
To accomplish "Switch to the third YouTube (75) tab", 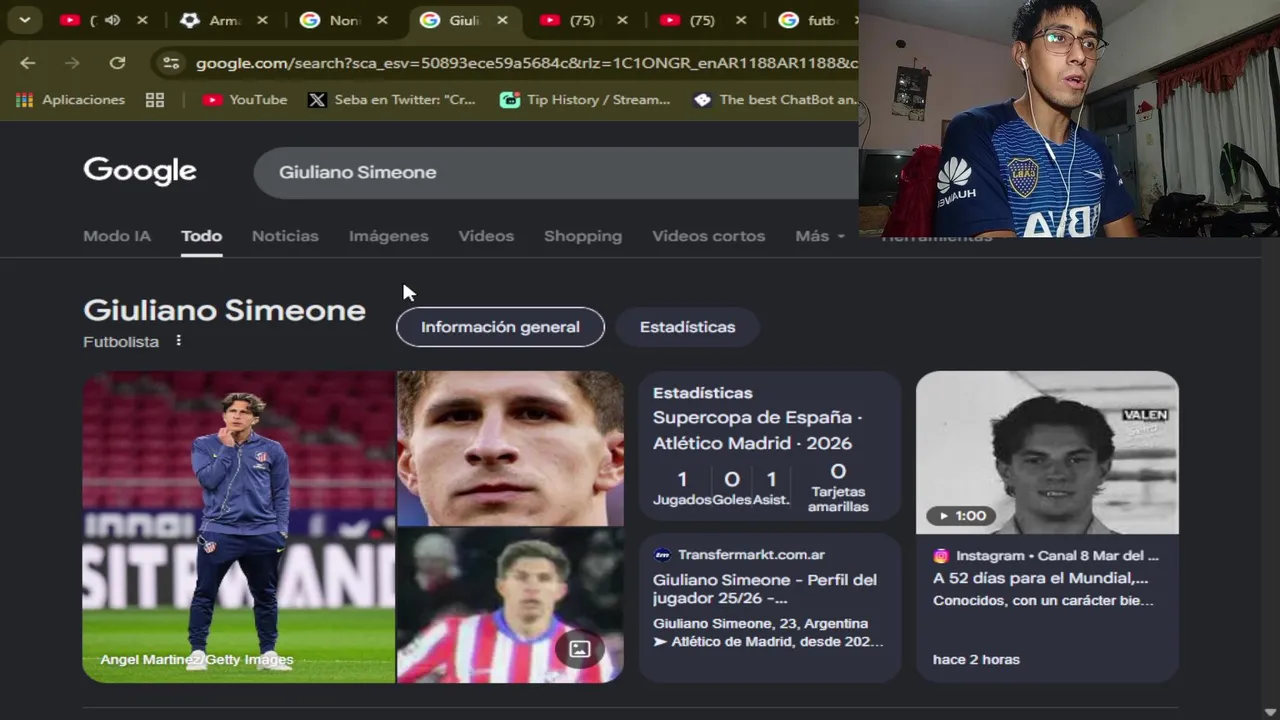I will point(690,20).
